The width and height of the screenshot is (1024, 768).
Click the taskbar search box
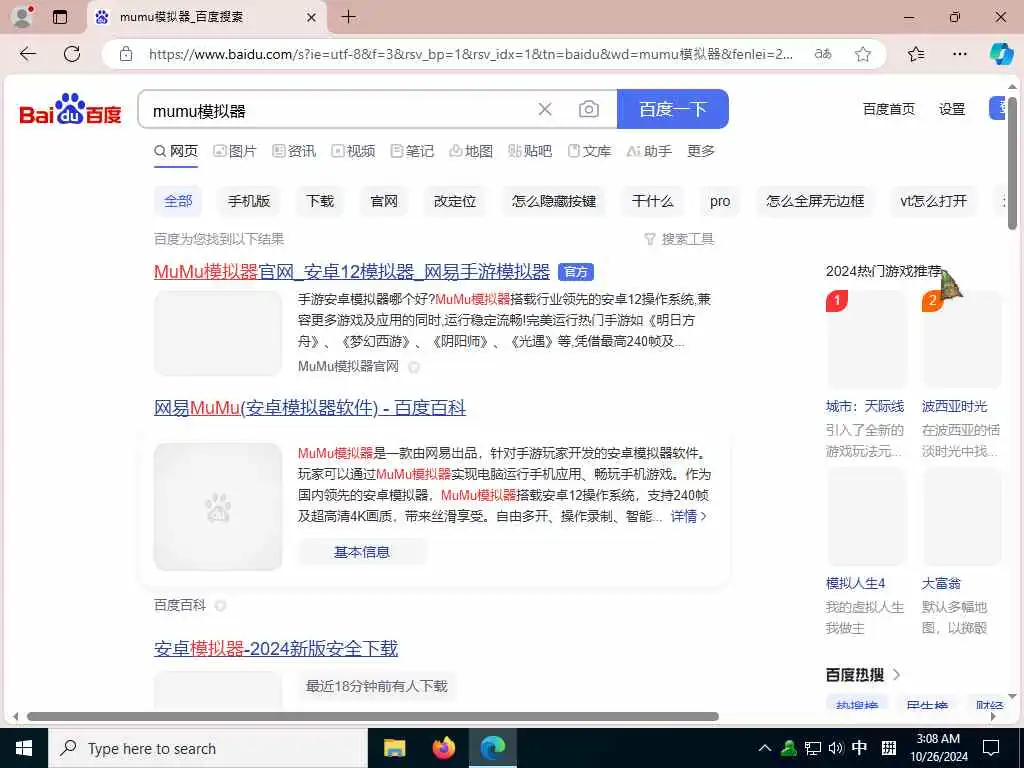[x=208, y=748]
